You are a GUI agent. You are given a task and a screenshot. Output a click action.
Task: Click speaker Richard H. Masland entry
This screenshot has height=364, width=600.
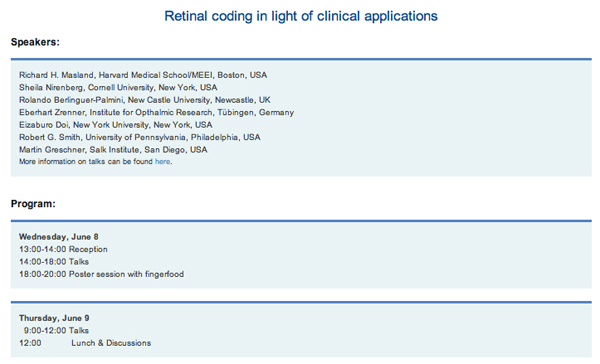click(143, 75)
